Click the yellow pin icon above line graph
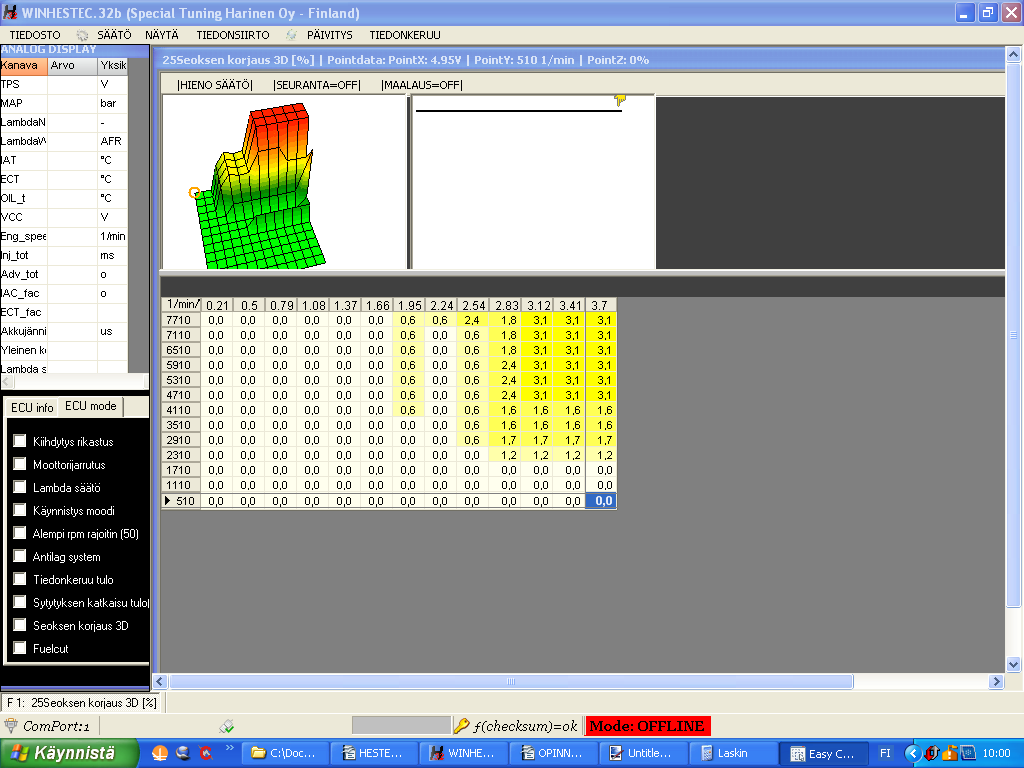The height and width of the screenshot is (768, 1024). (x=620, y=100)
